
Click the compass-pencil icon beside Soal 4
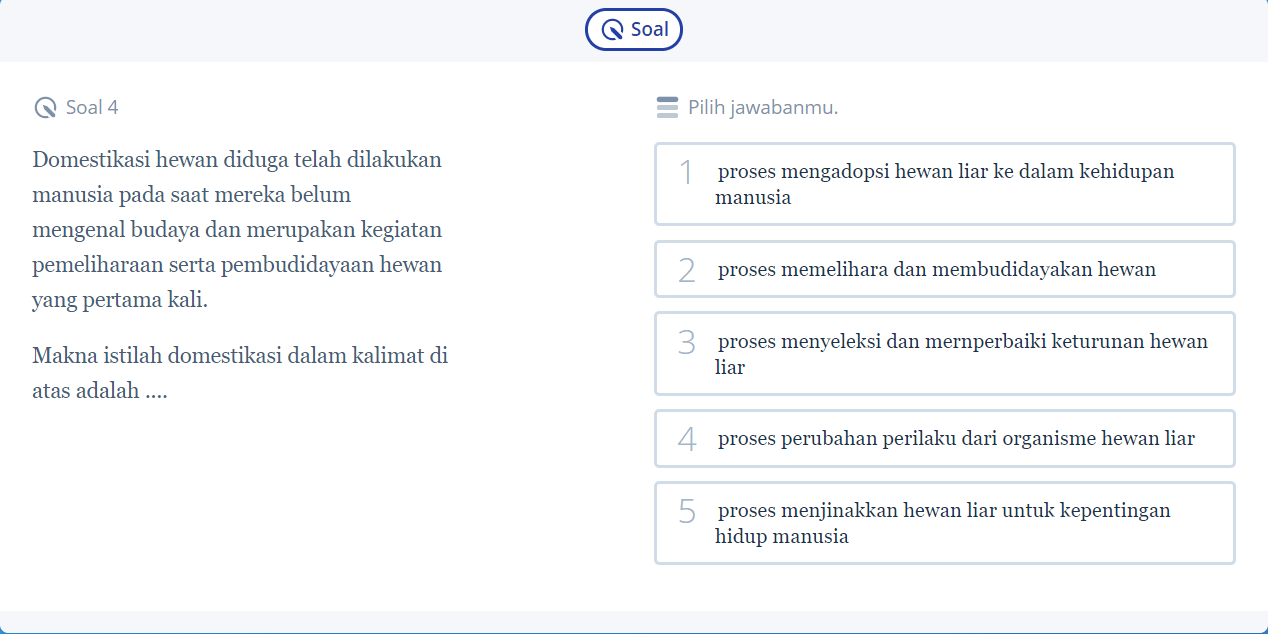coord(44,107)
